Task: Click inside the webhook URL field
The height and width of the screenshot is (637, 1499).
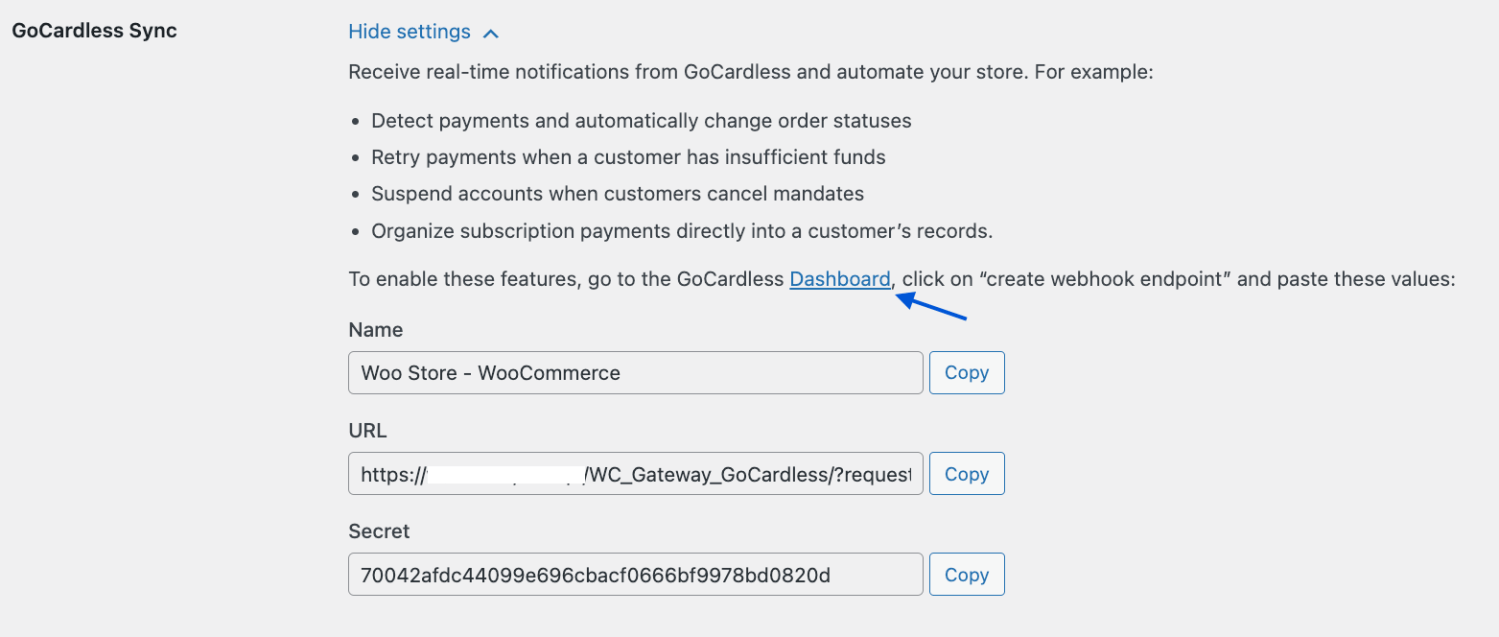Action: coord(635,473)
